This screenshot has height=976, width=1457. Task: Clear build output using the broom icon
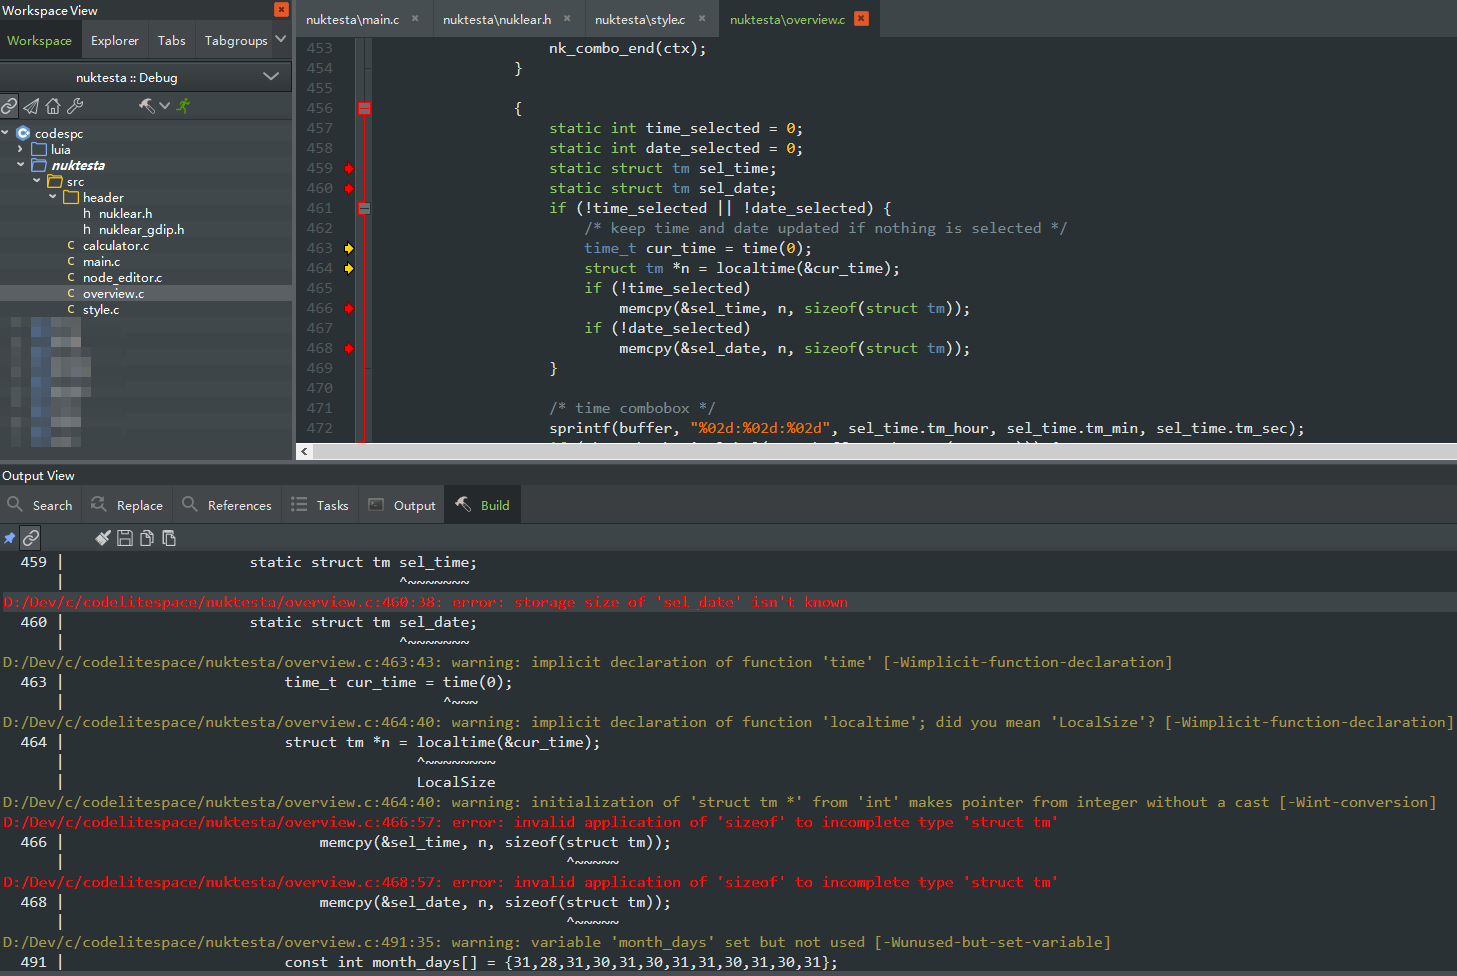pyautogui.click(x=103, y=537)
